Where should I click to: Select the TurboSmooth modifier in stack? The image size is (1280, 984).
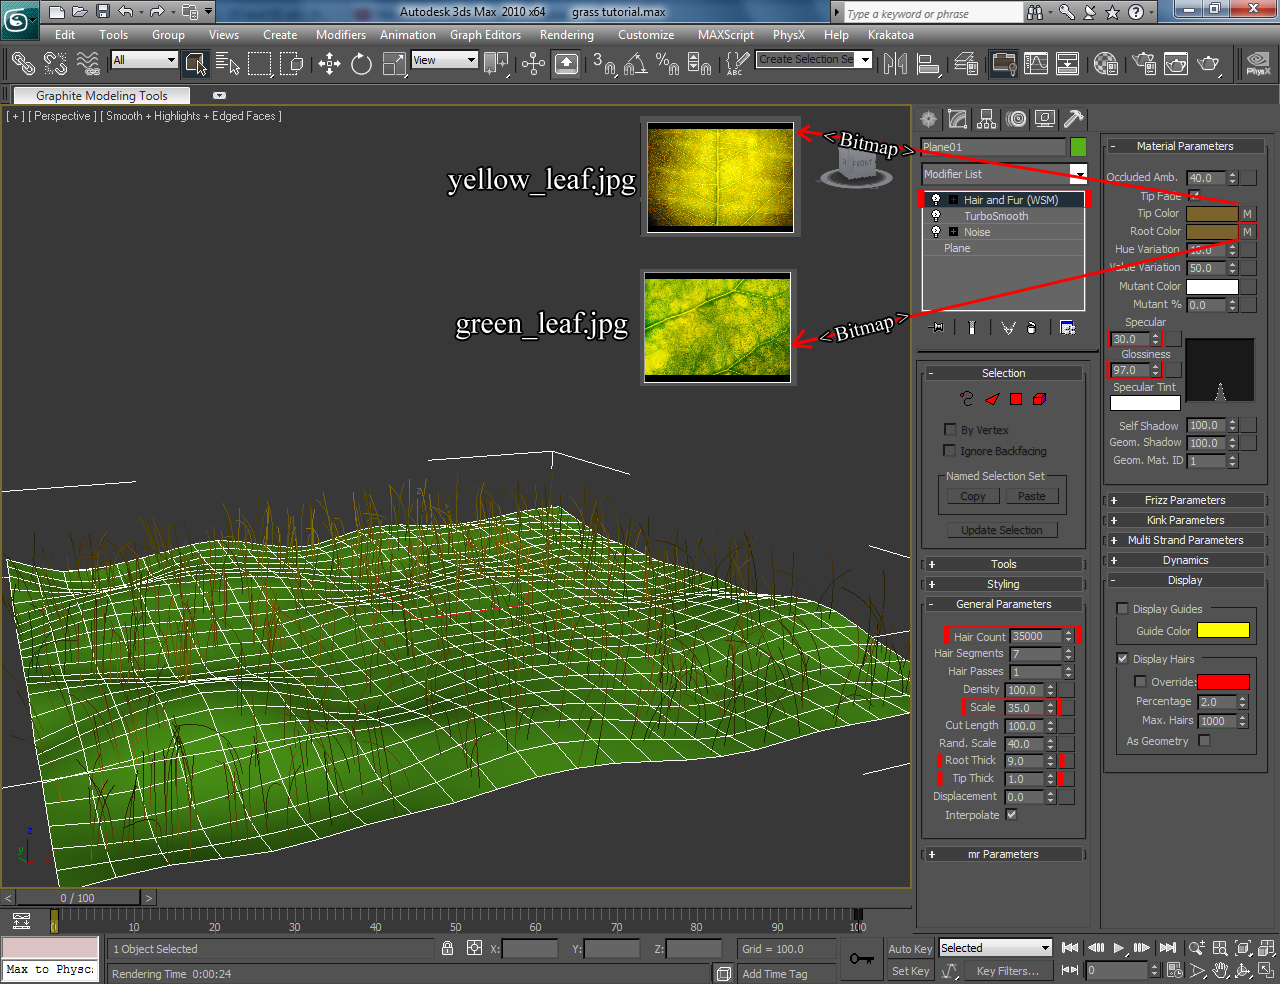(x=995, y=216)
